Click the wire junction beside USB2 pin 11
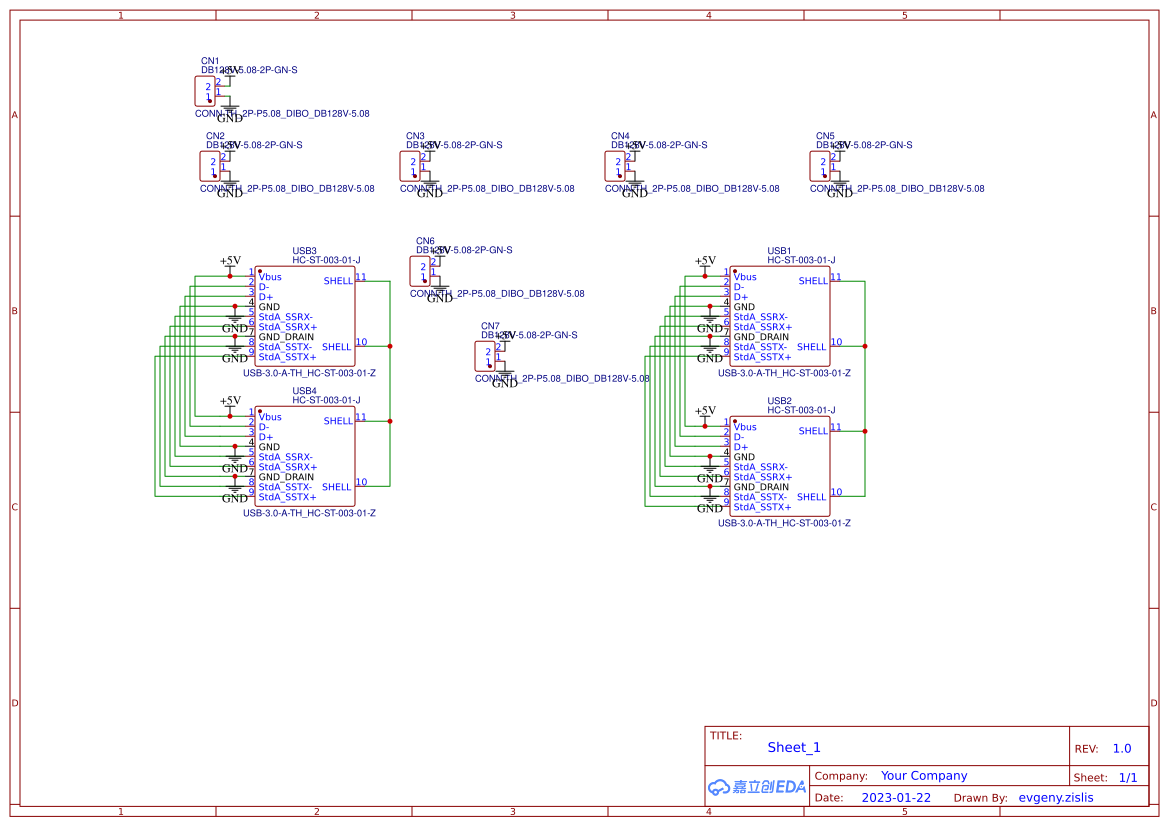The image size is (1169, 827). pos(865,431)
